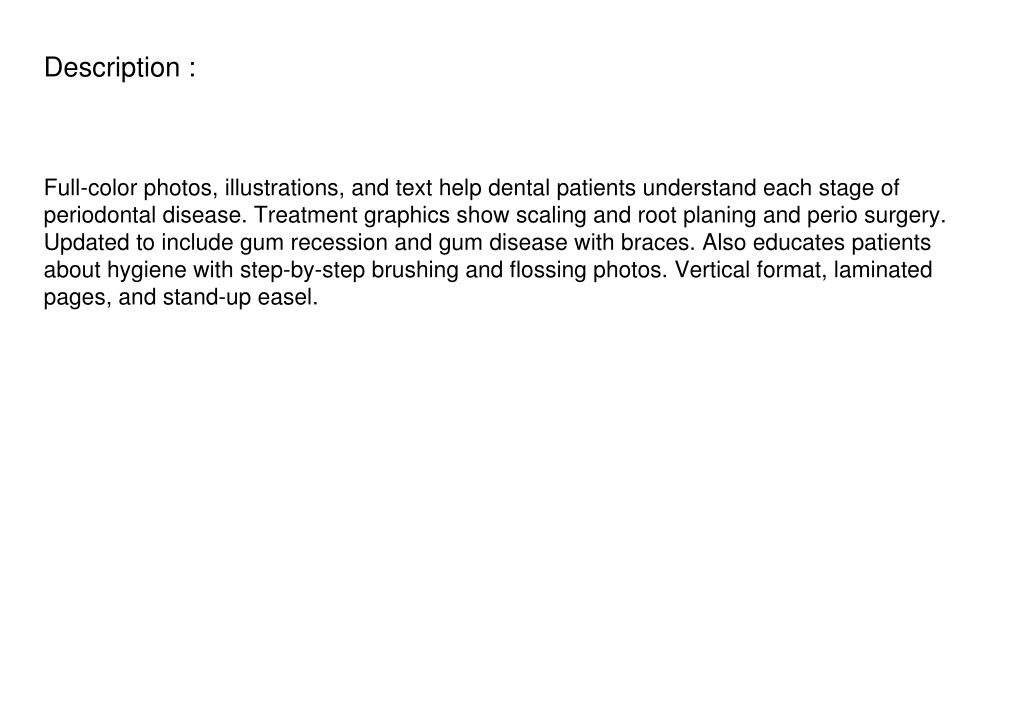Place cursor on the word 'illustrations'
Image resolution: width=1024 pixels, height=723 pixels.
click(x=281, y=188)
